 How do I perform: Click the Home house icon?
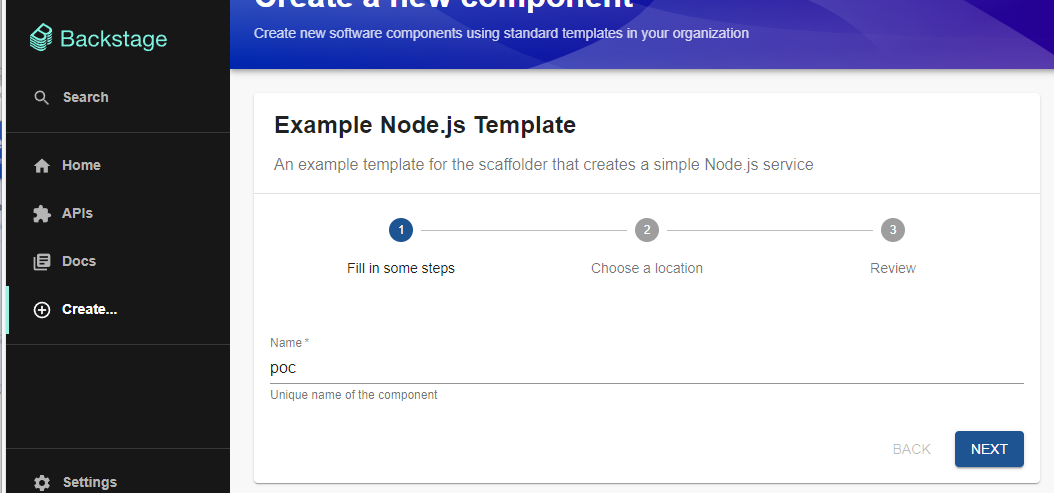point(42,166)
